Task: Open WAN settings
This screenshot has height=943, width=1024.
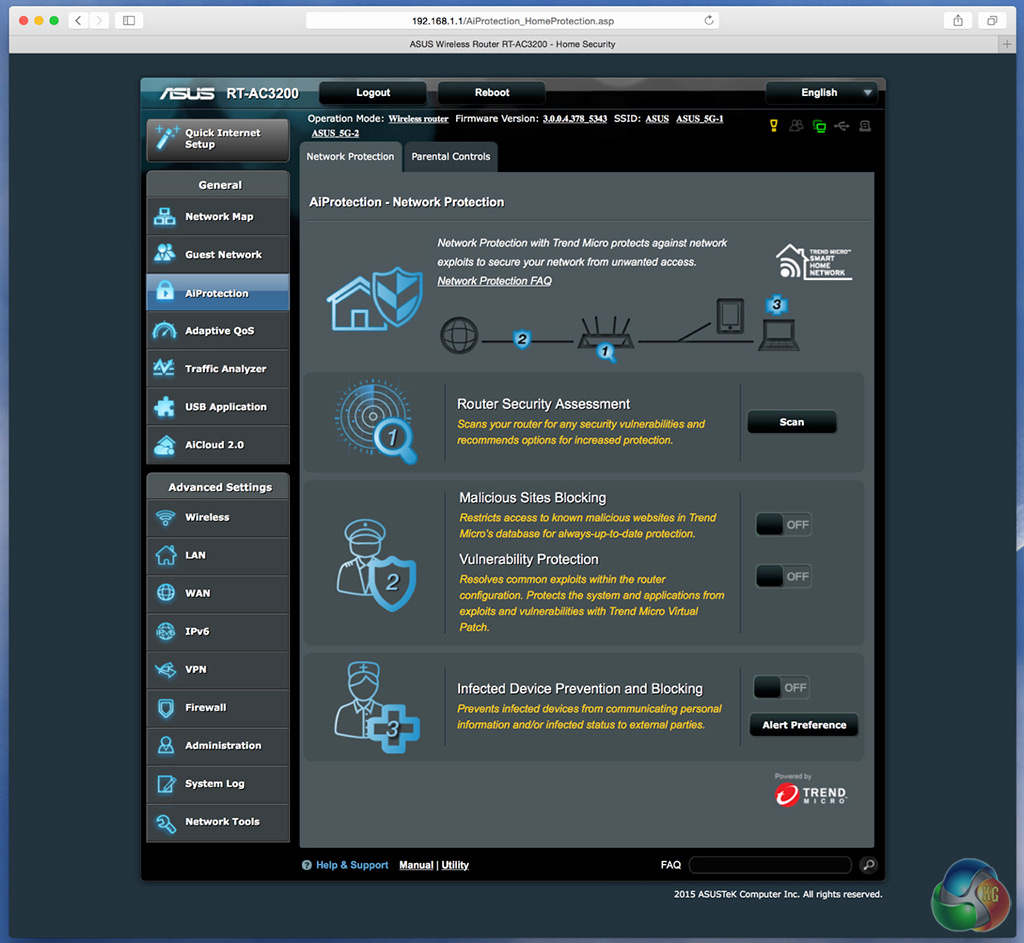Action: 218,593
